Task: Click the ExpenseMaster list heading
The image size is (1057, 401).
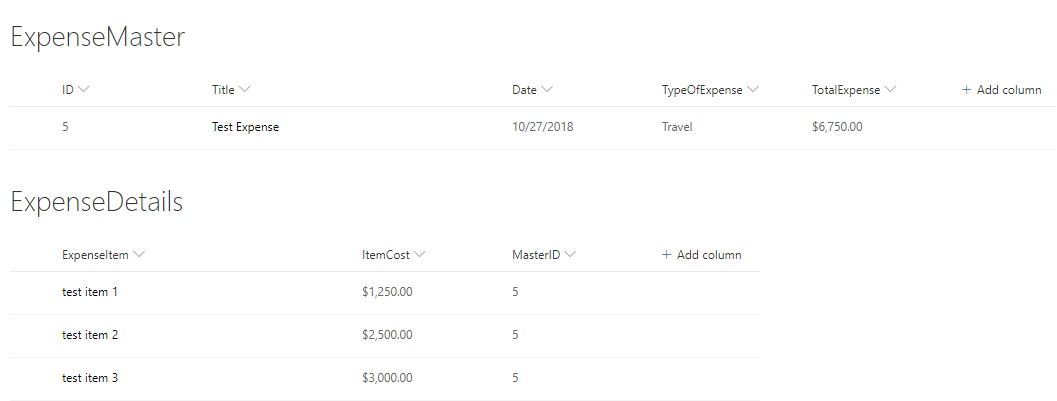Action: 98,38
